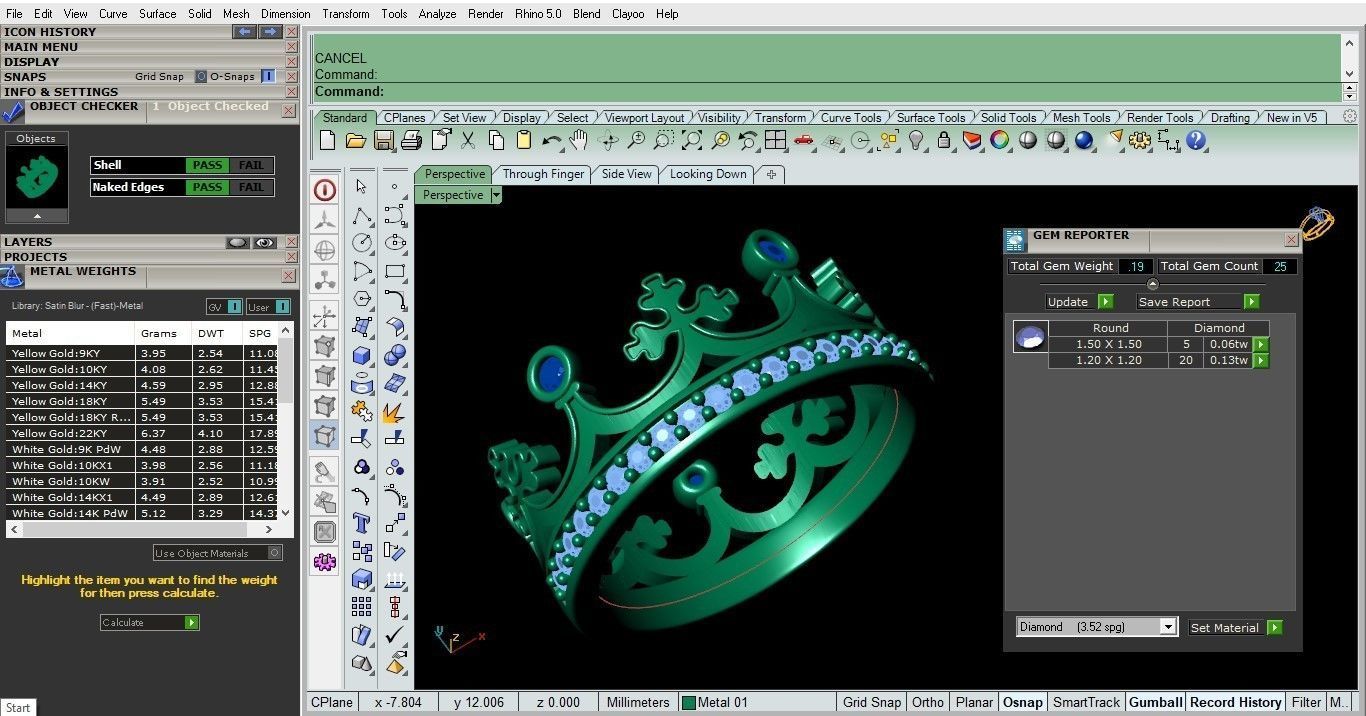The image size is (1366, 716).
Task: Toggle the O-Snaps switch in Snaps panel
Action: [268, 76]
